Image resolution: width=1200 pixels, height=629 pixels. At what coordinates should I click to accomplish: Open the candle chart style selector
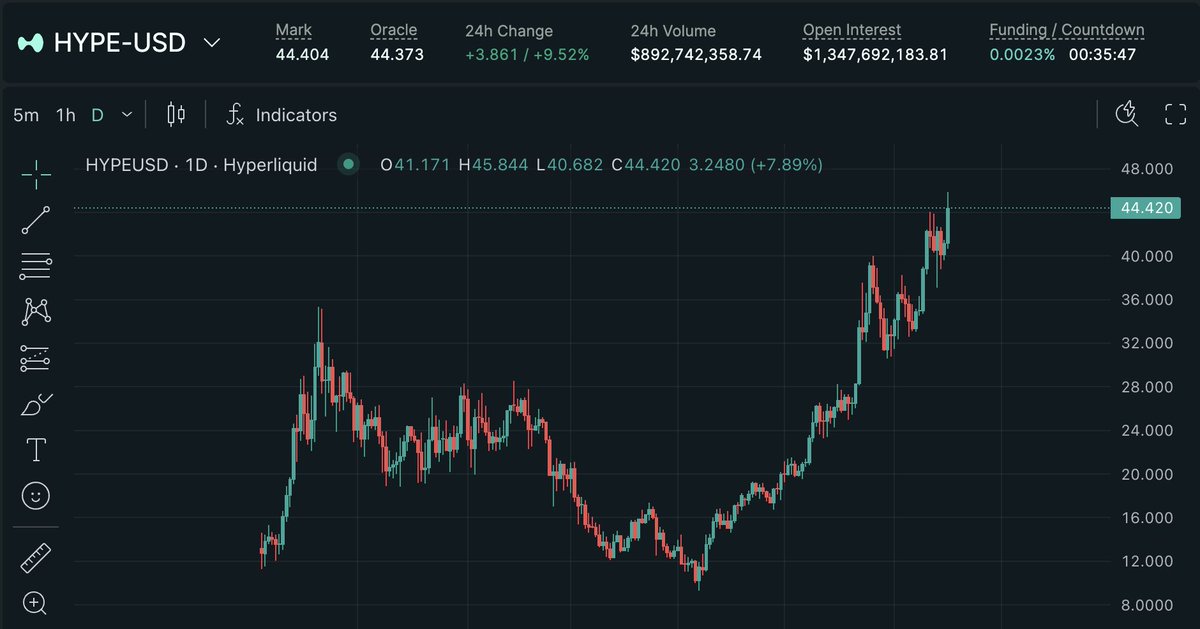click(x=176, y=115)
